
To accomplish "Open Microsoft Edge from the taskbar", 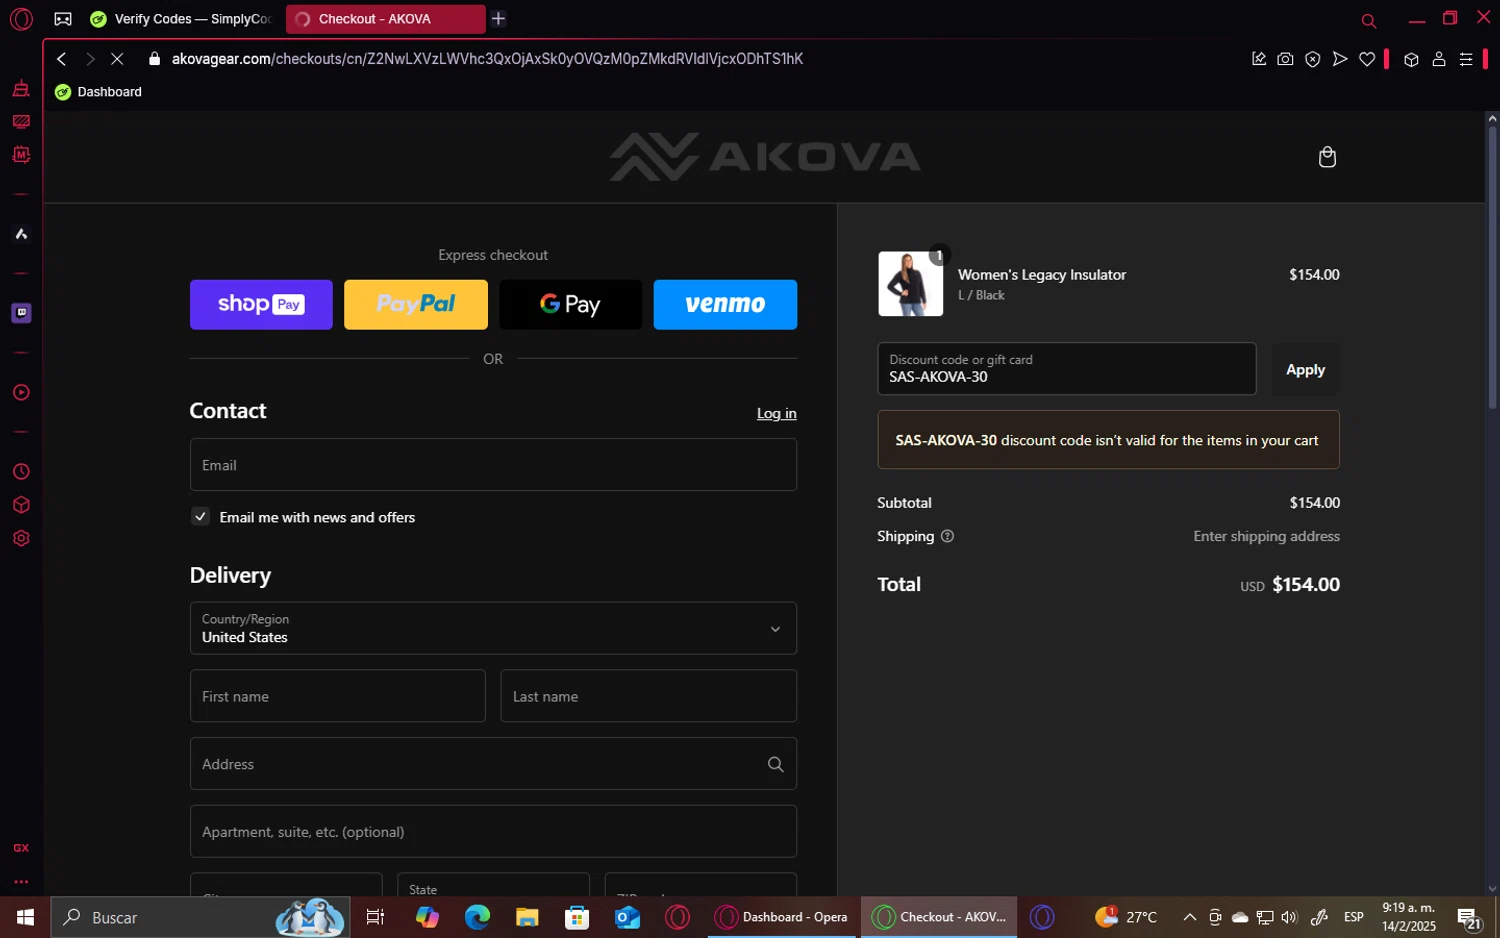I will click(x=477, y=917).
